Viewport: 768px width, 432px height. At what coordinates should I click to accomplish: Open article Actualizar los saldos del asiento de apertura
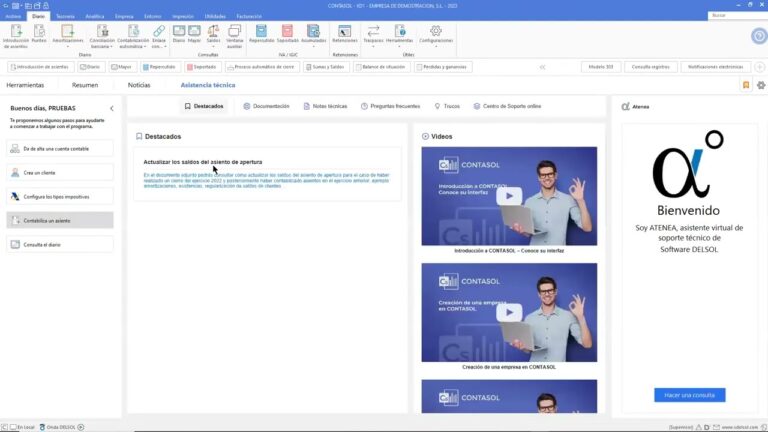coord(203,162)
